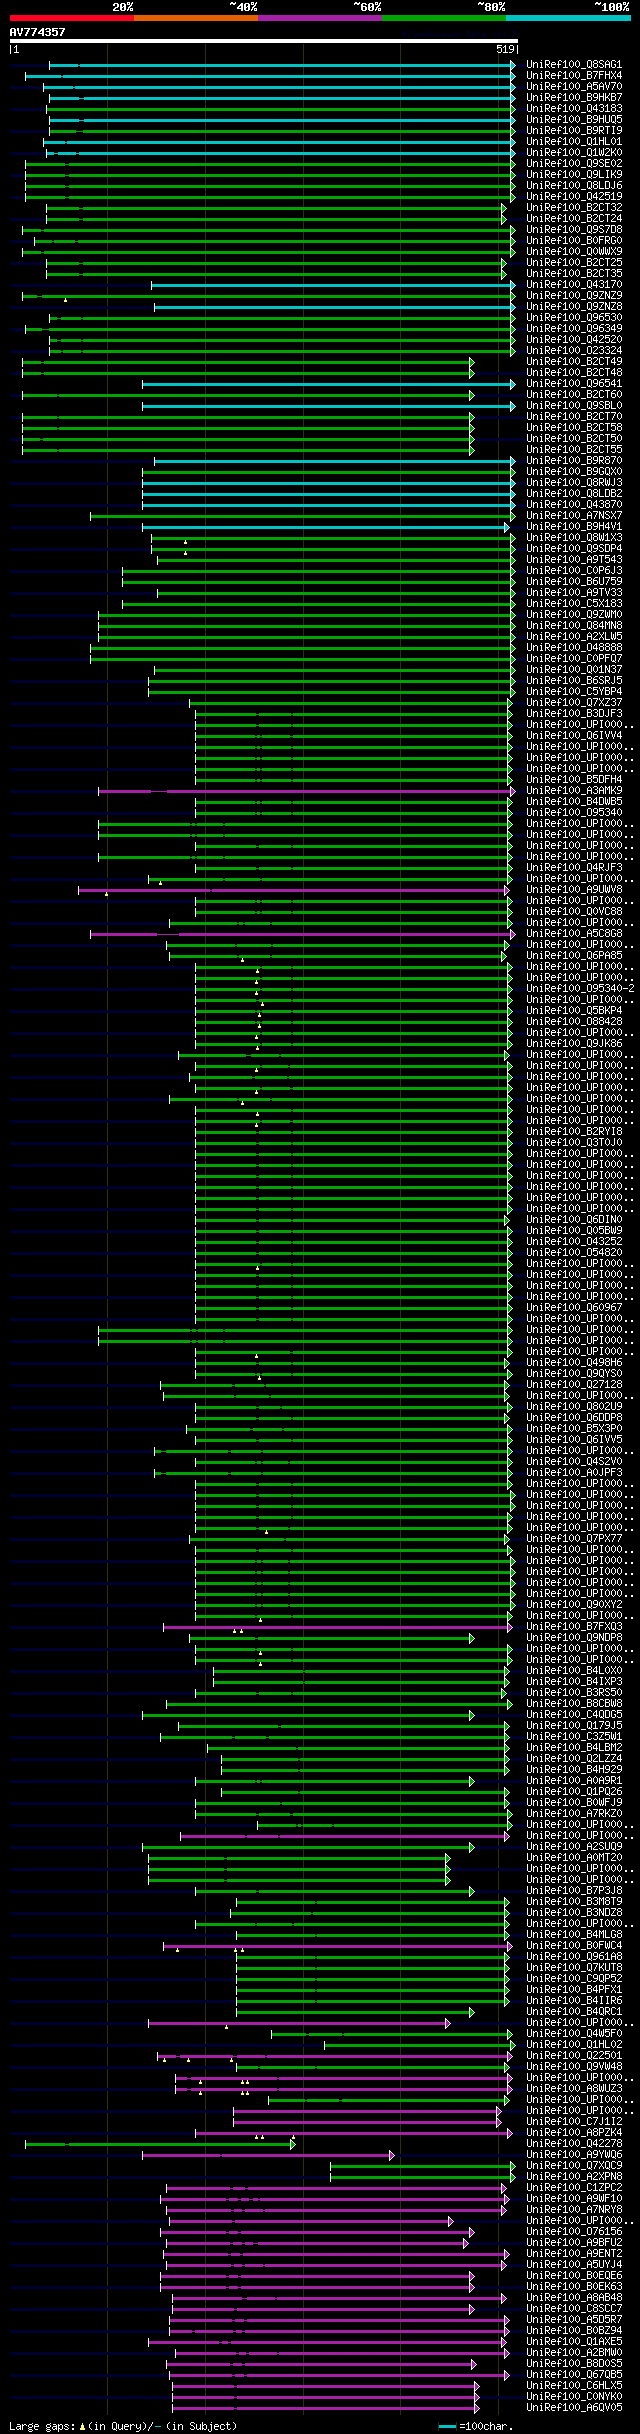Click label UniRef100_C9QP52
Viewport: 640px width, 2434px height.
[574, 1979]
